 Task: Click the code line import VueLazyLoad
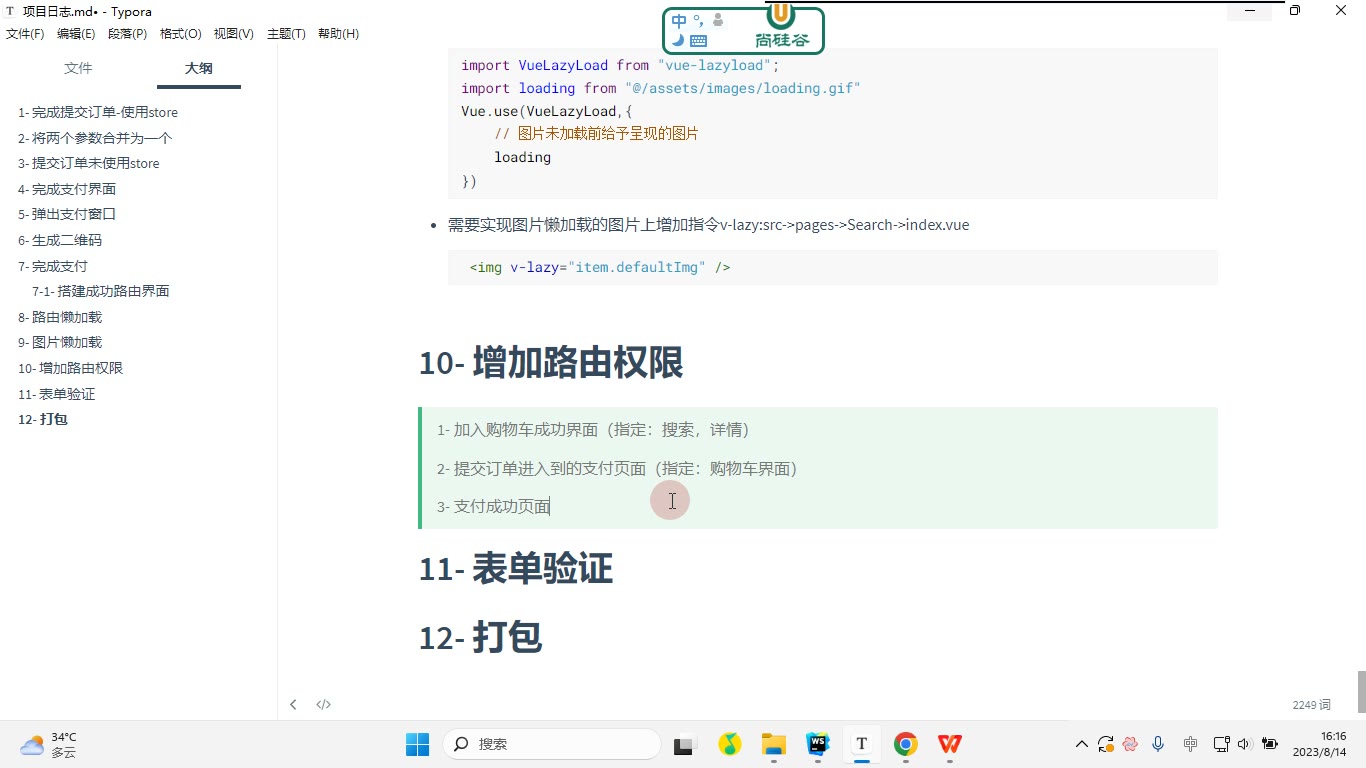pos(620,65)
